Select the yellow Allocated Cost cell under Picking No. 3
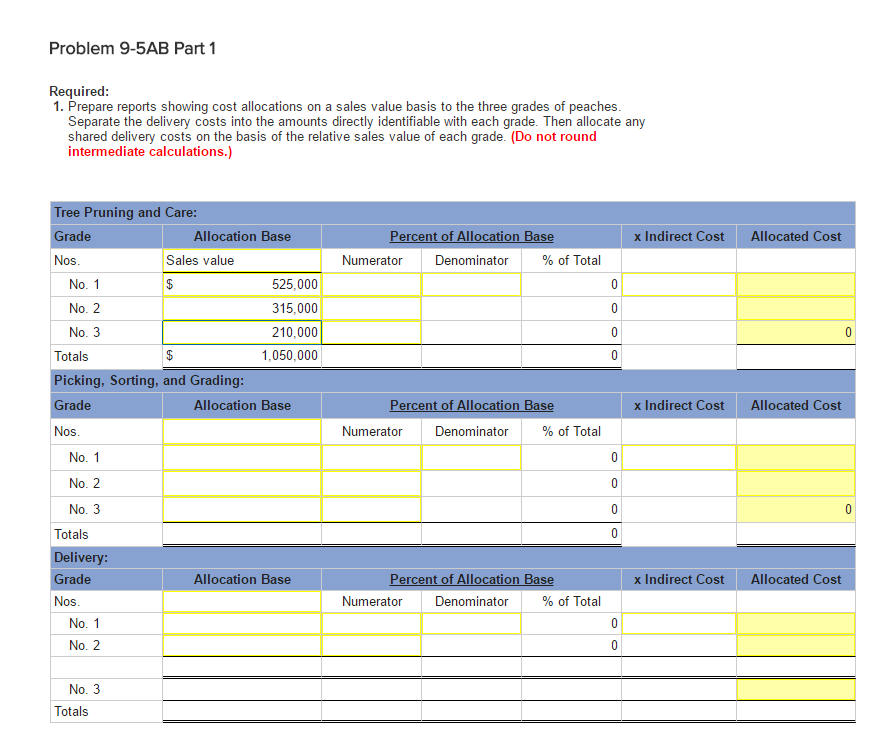 tap(795, 509)
